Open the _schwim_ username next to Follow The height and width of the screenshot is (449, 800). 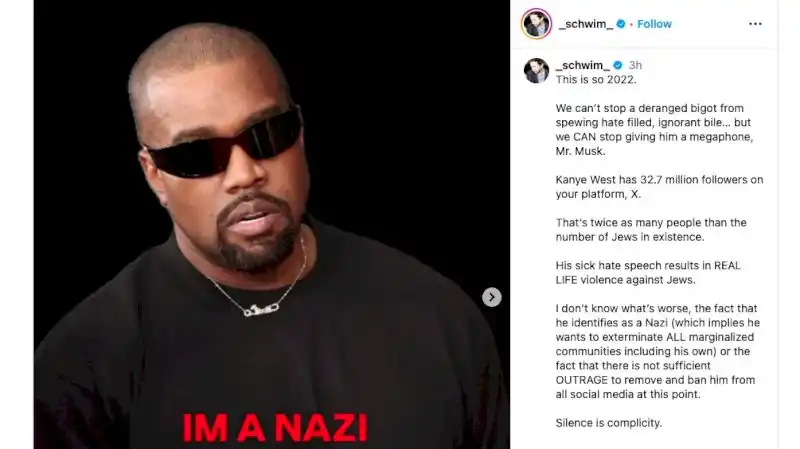click(x=586, y=24)
